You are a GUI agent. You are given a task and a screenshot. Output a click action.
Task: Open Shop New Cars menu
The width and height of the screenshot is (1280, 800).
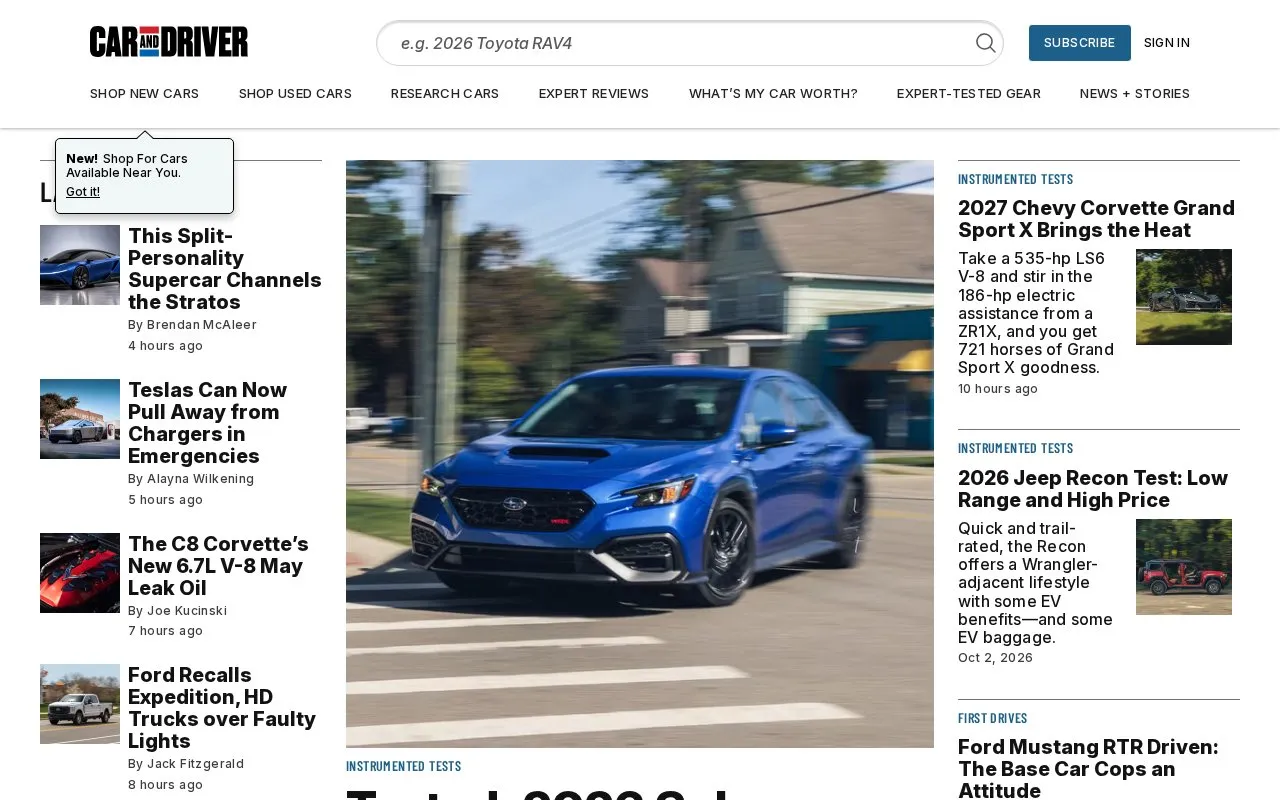(144, 94)
